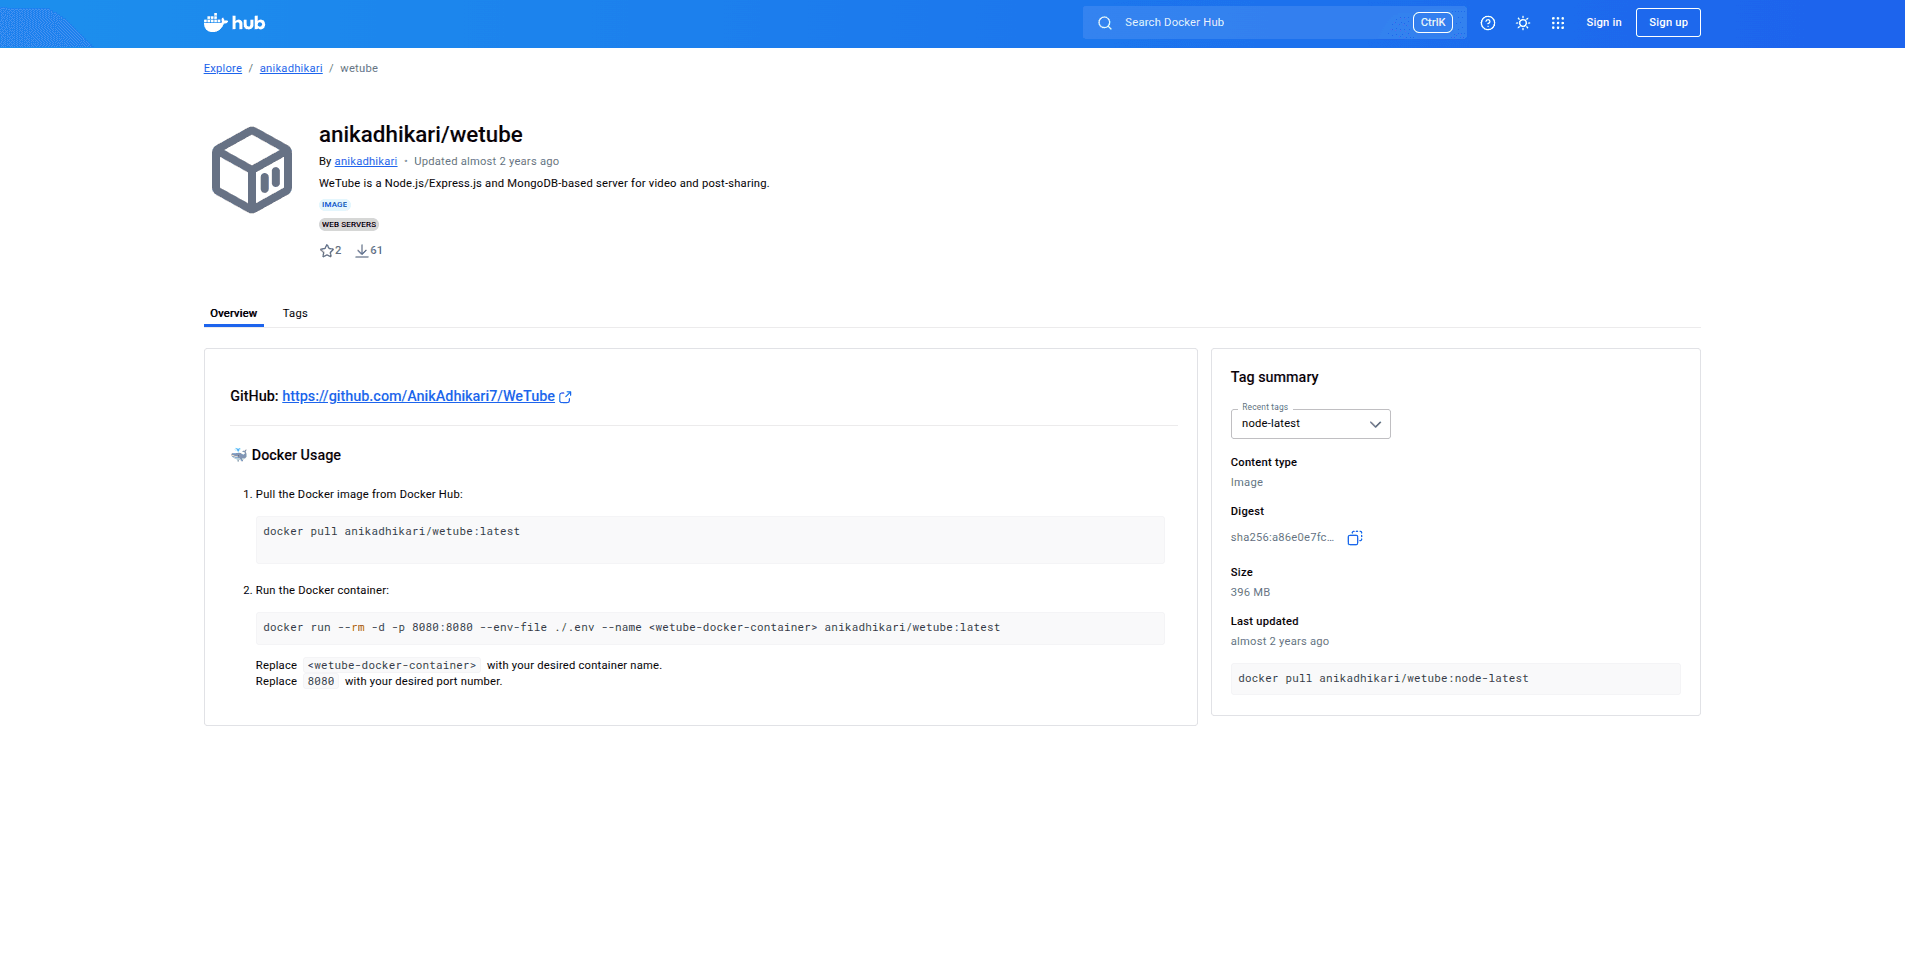
Task: Click the WEB SERVERS category chip
Action: [x=349, y=225]
